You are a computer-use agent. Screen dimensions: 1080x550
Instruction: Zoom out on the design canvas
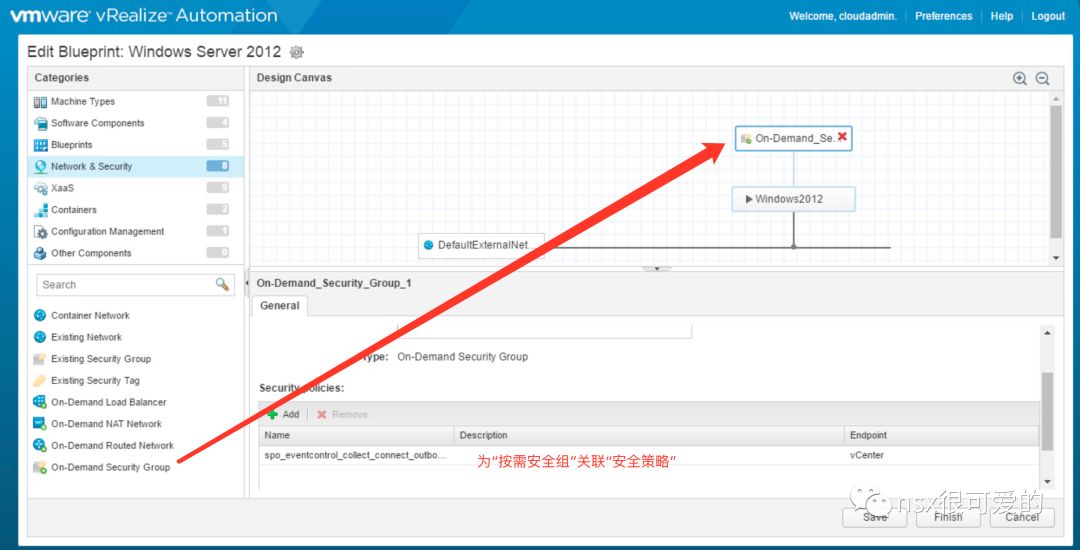click(1043, 78)
